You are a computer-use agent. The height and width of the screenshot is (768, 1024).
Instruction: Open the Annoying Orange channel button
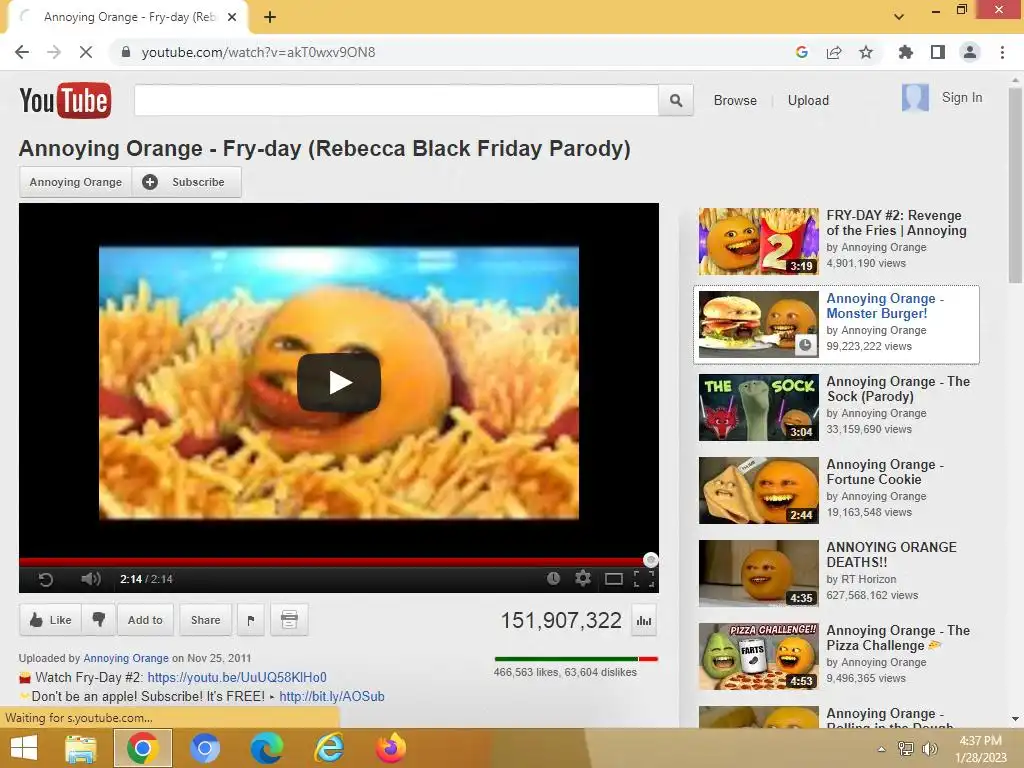coord(76,182)
